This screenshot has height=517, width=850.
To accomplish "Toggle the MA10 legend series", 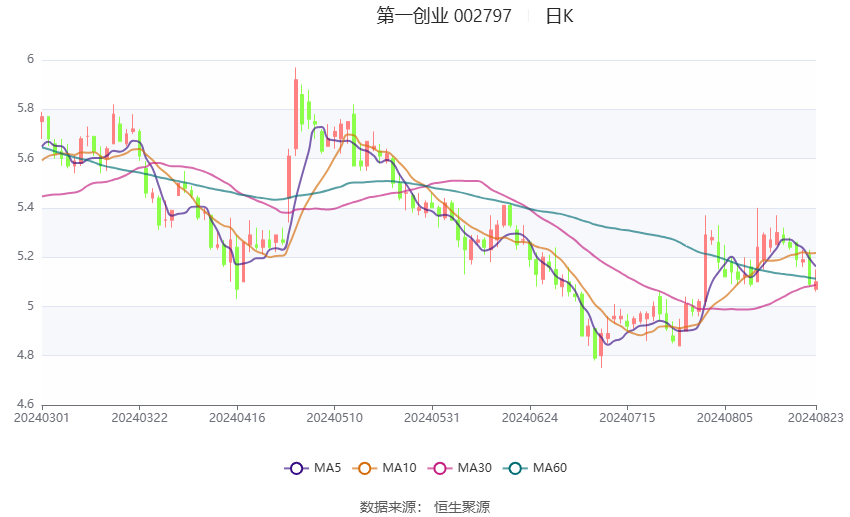I will (384, 468).
